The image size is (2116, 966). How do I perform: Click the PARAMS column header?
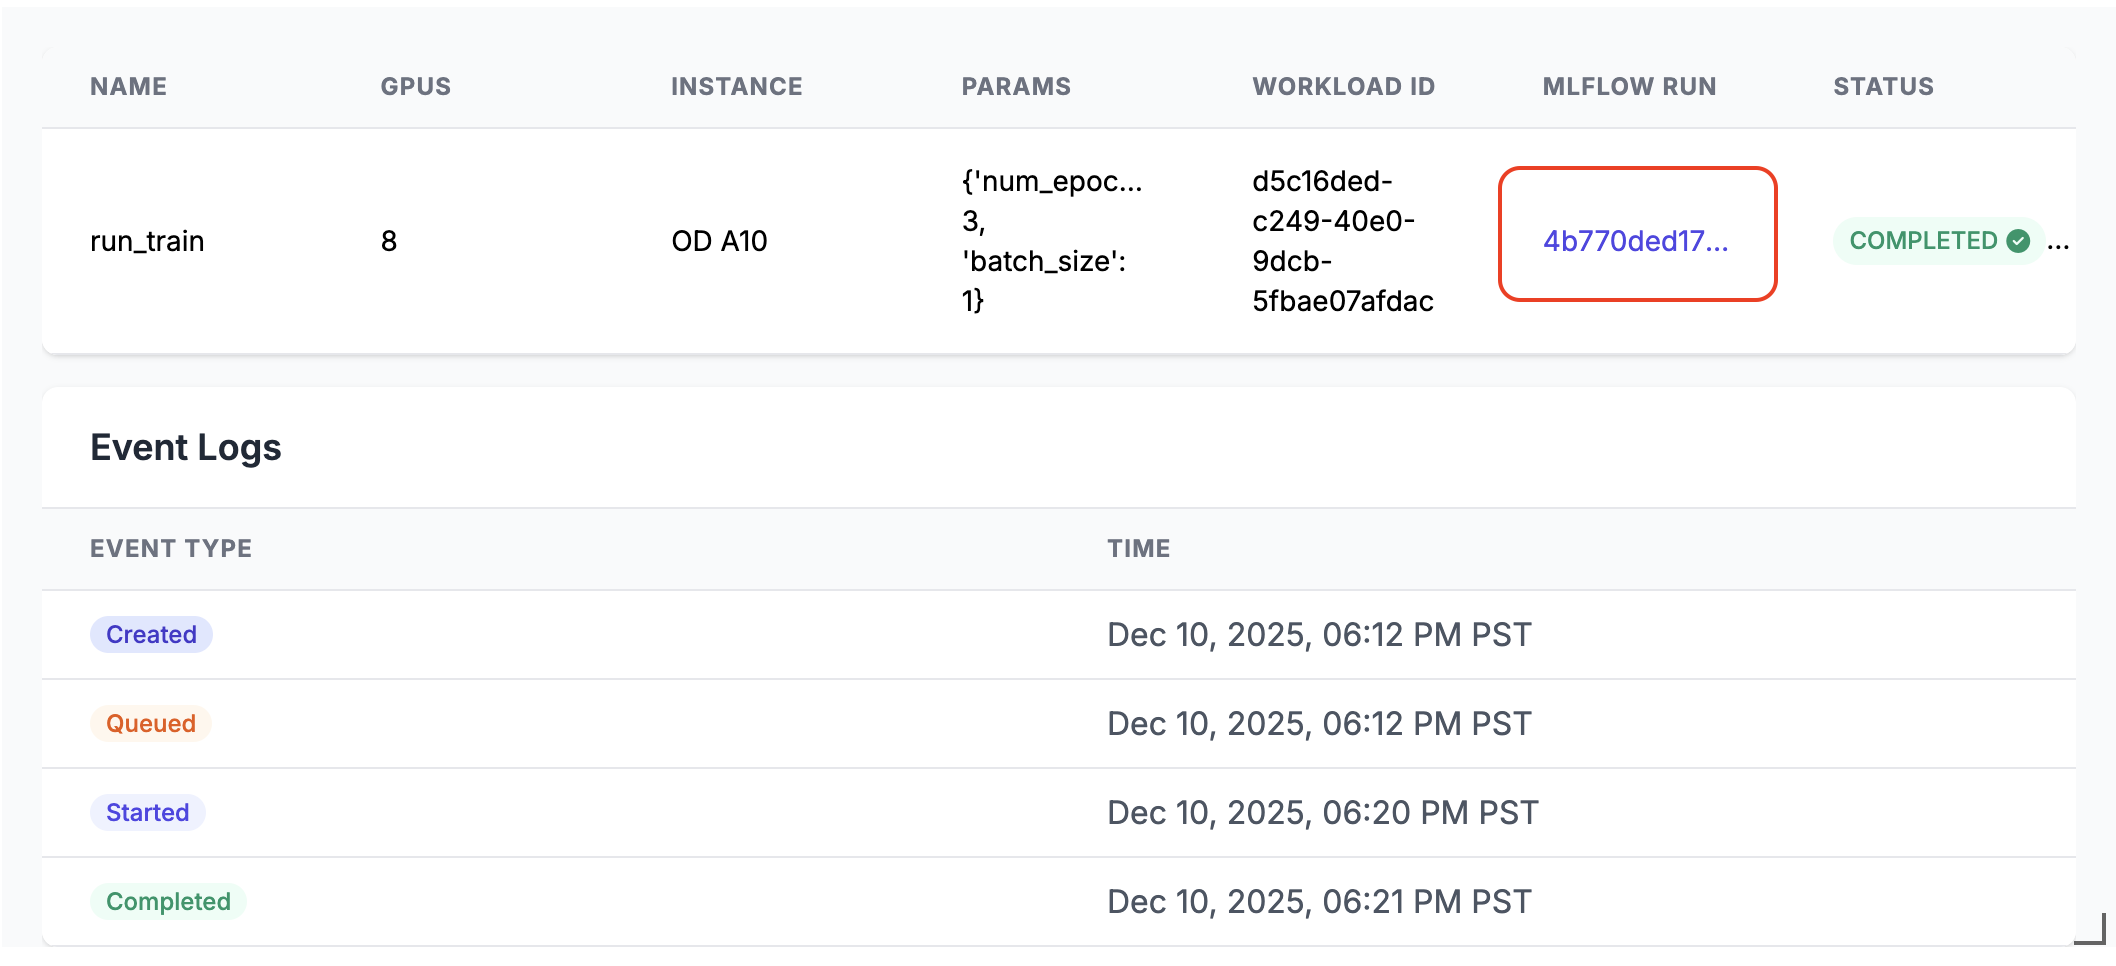pyautogui.click(x=1015, y=87)
